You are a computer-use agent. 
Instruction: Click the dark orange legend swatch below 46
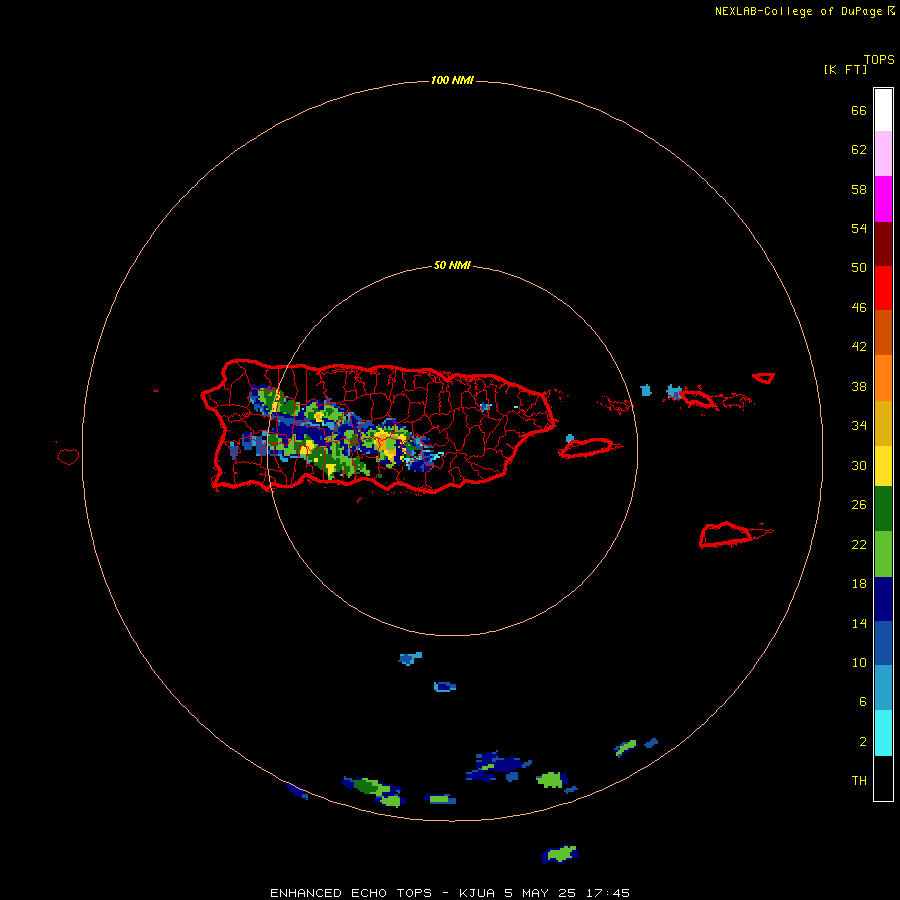(883, 333)
